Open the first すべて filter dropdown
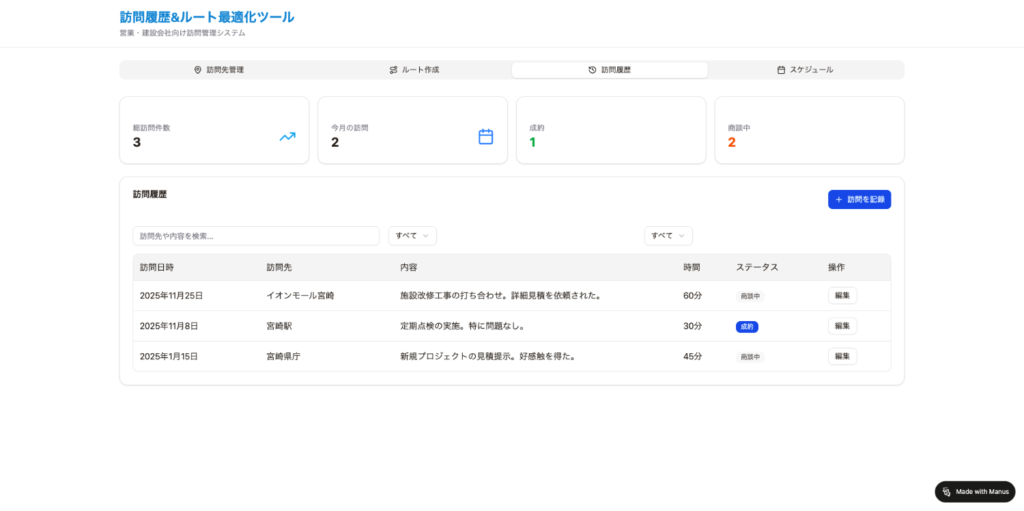The height and width of the screenshot is (511, 1024). (x=412, y=236)
